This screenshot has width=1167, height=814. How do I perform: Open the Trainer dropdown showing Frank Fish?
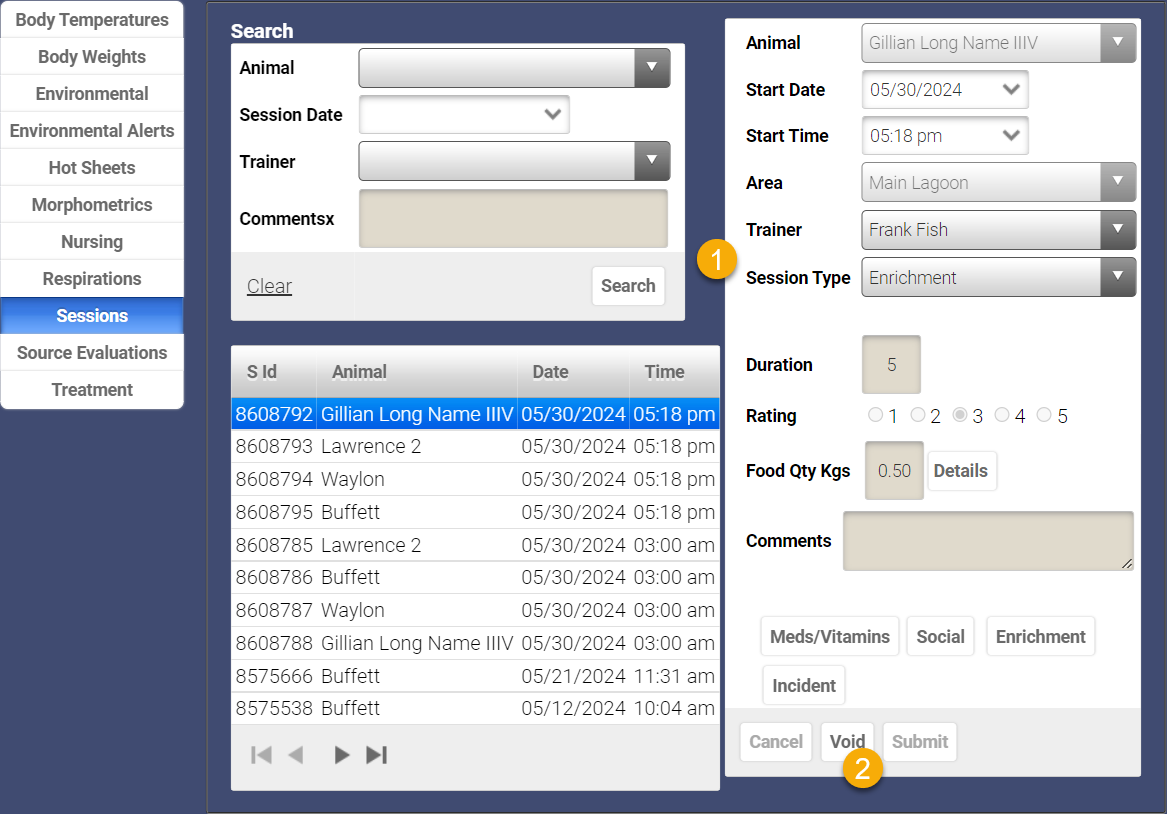click(999, 230)
